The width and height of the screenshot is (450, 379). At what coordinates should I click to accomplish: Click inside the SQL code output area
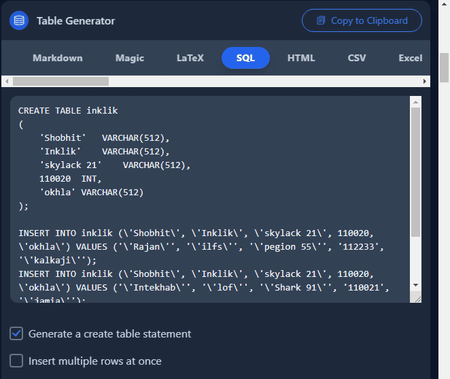(x=210, y=199)
